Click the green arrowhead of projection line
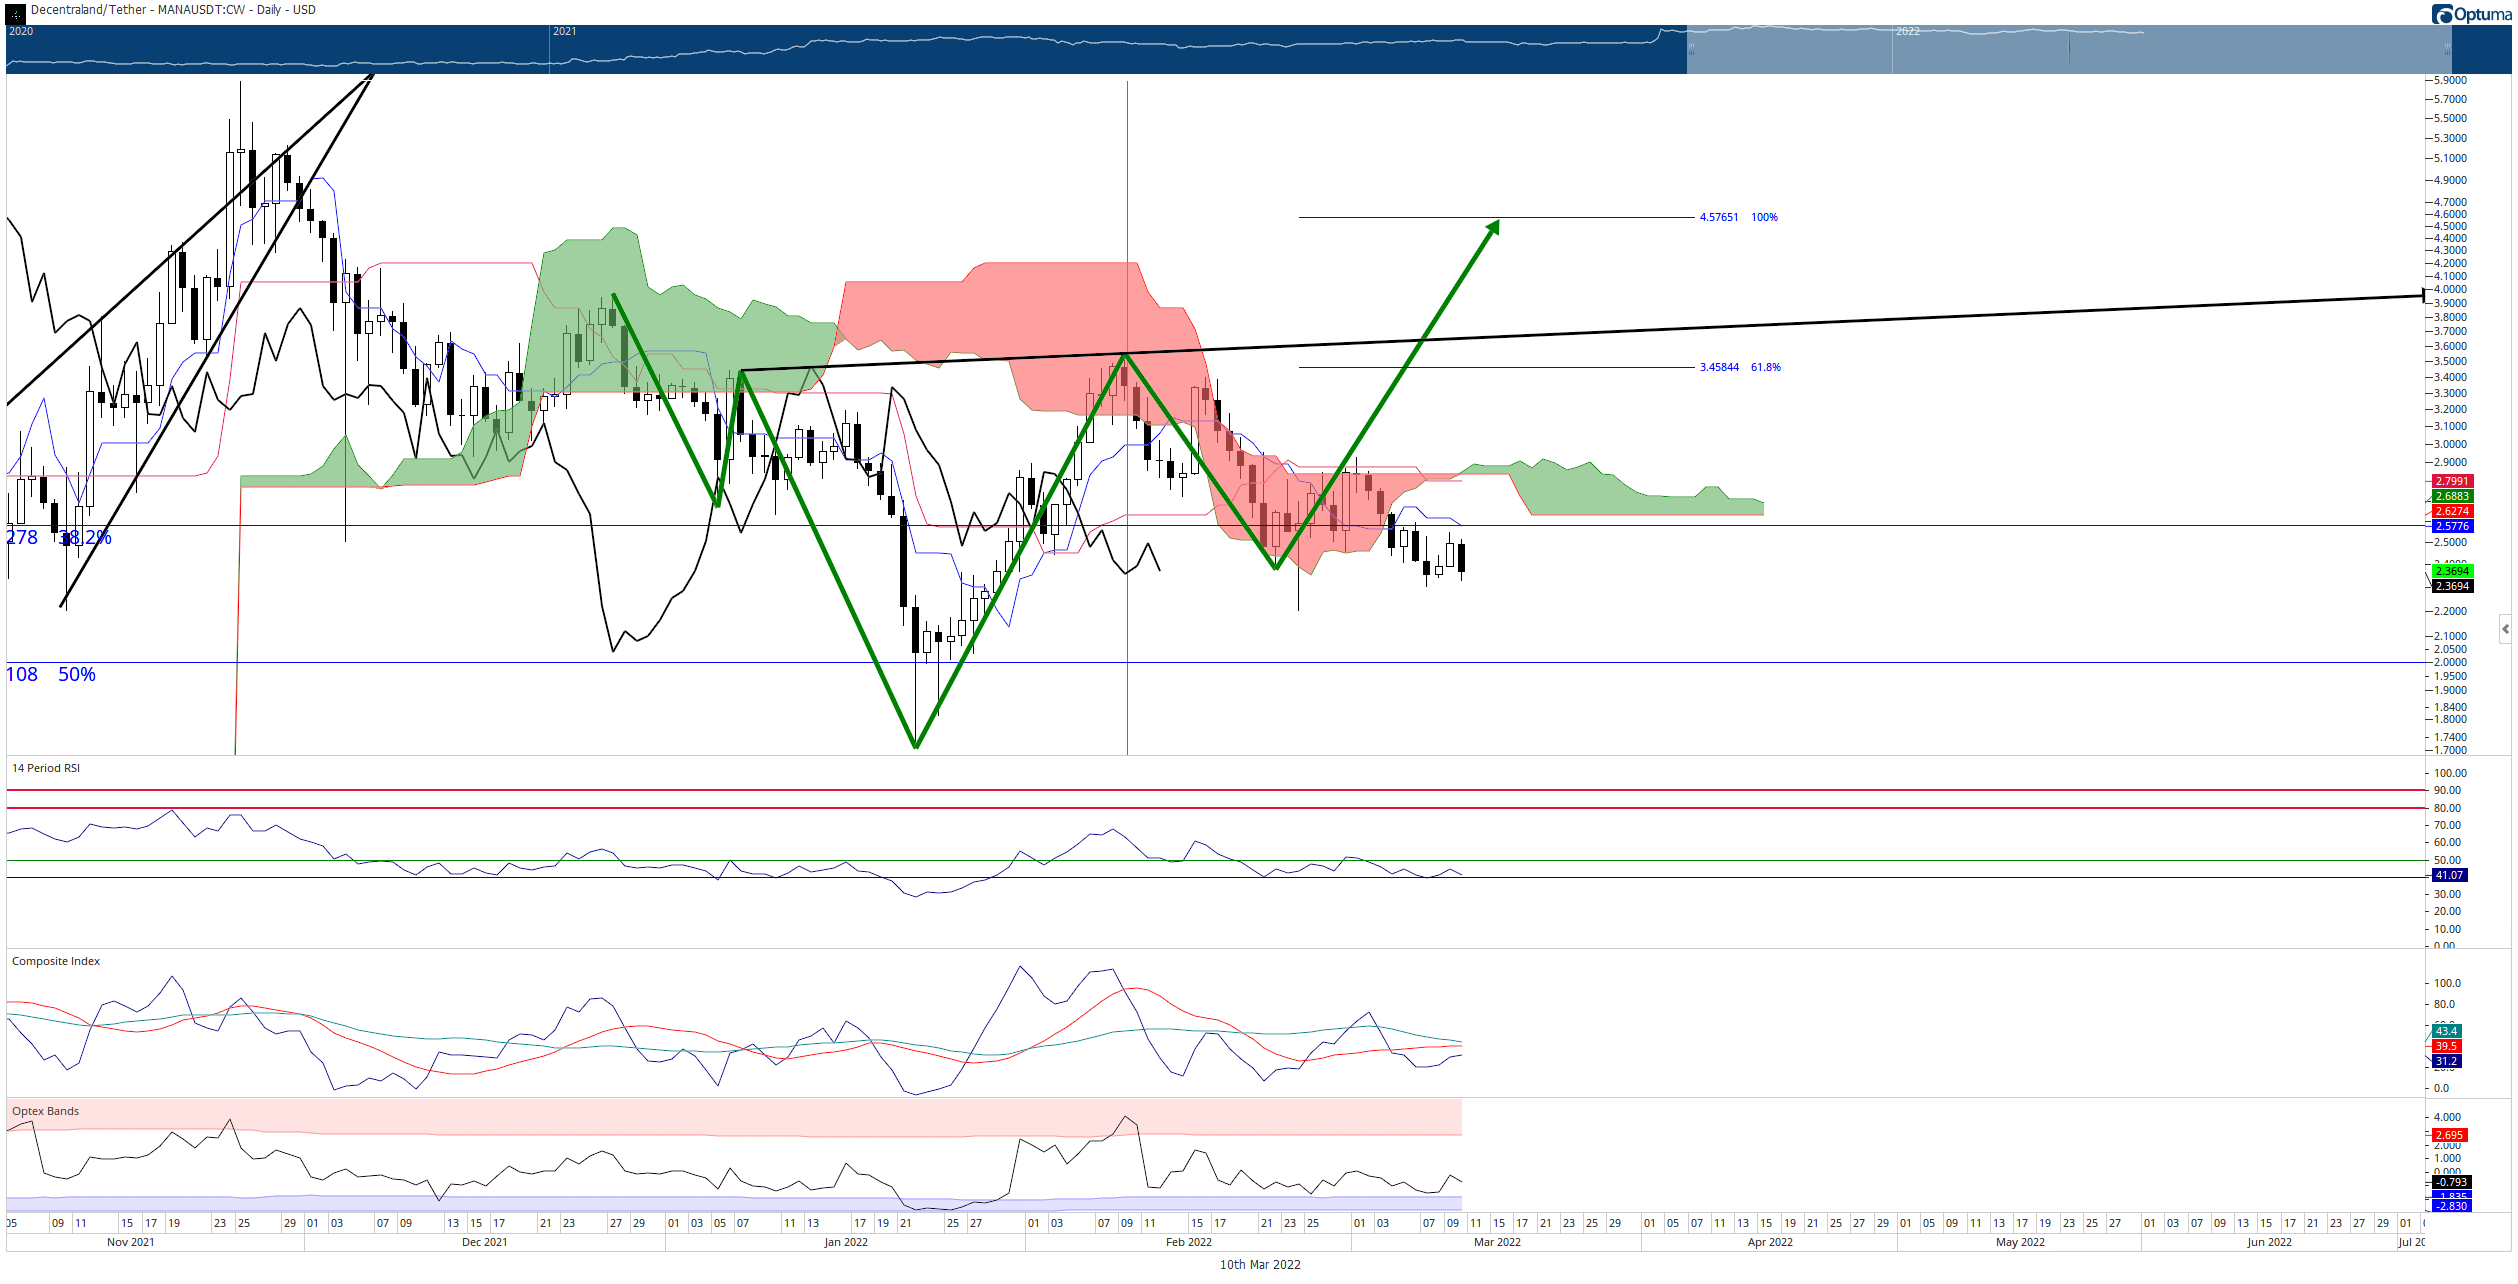Viewport: 2518px width, 1284px height. [1491, 228]
